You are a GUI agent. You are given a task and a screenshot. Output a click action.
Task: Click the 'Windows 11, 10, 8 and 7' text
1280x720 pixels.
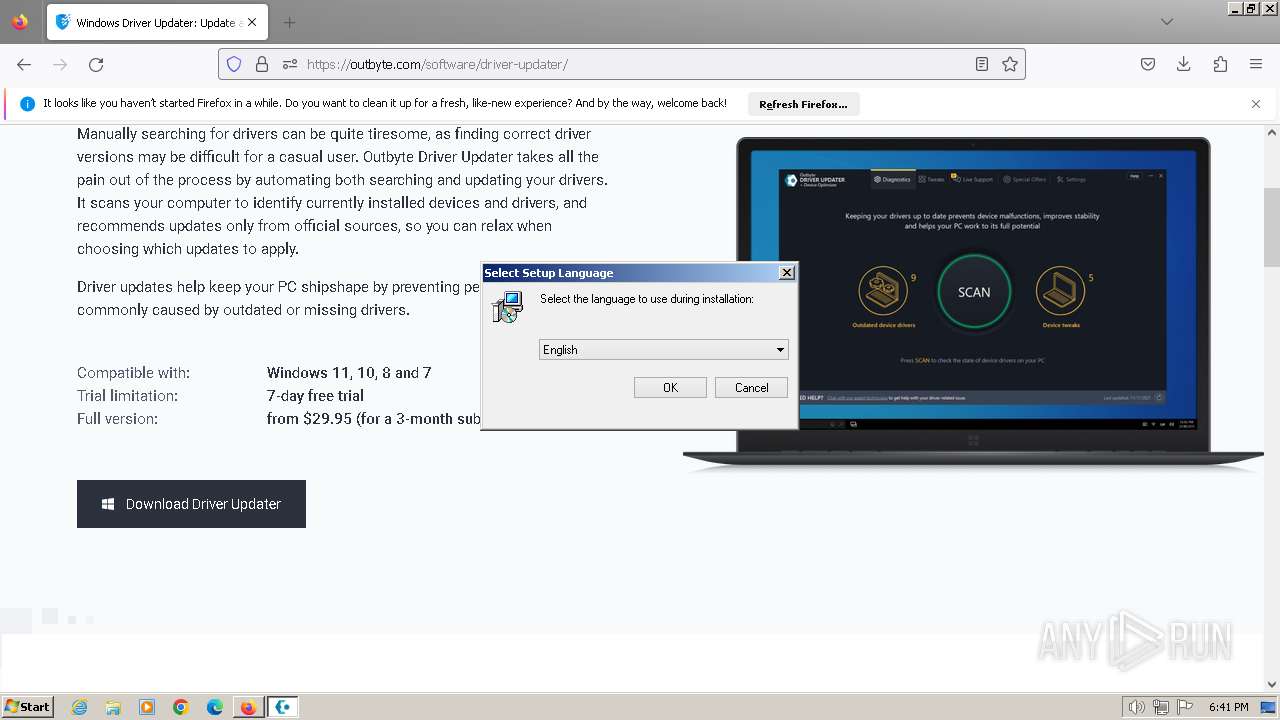349,373
